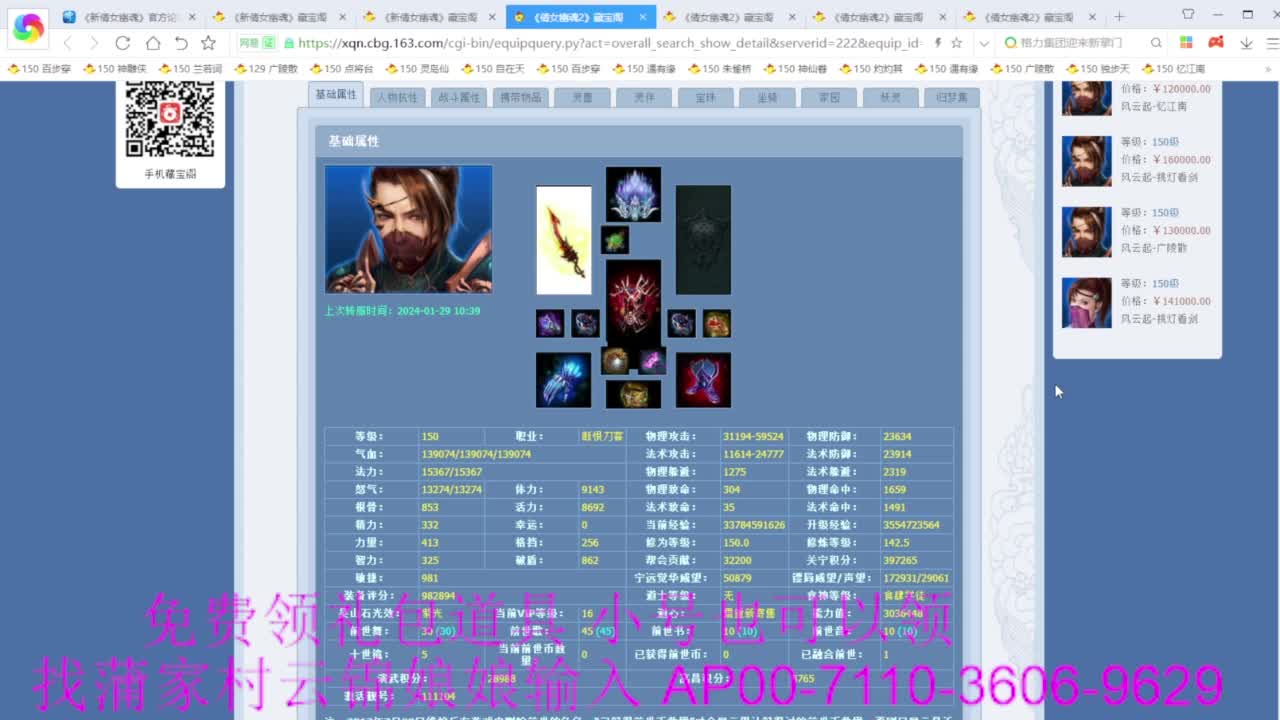Click the search box with 格力集团 text
1280x720 pixels.
(1075, 43)
